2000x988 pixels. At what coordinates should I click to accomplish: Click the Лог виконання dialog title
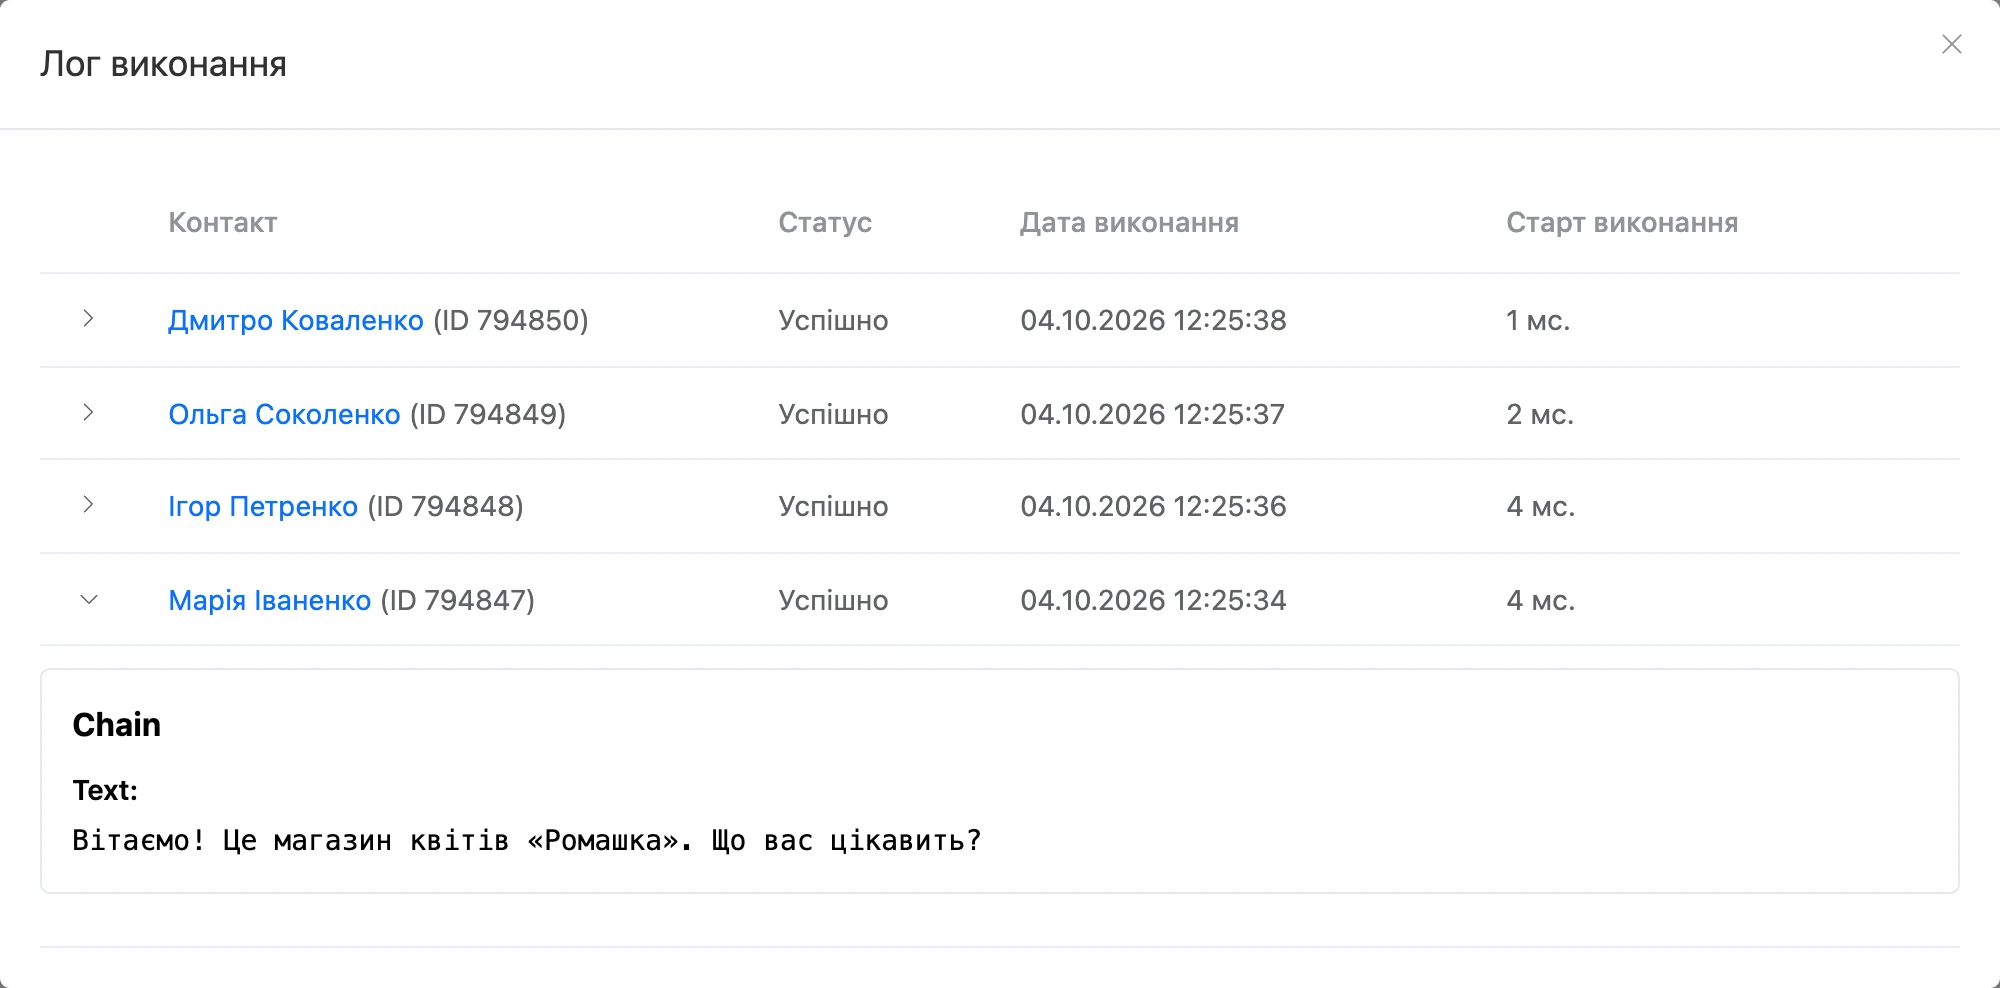click(163, 64)
